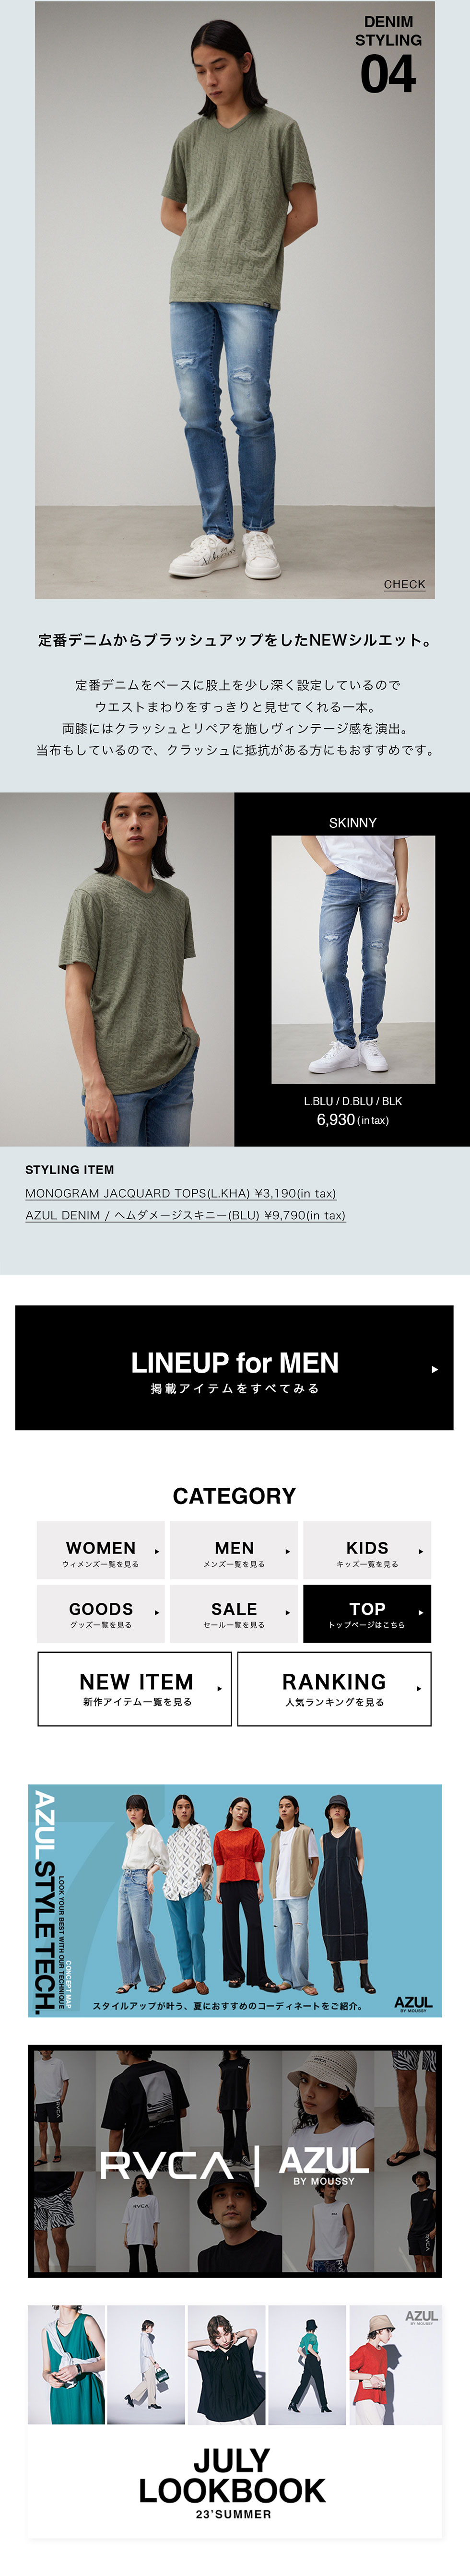Select the KIDS category
This screenshot has height=2576, width=470.
tap(367, 1550)
